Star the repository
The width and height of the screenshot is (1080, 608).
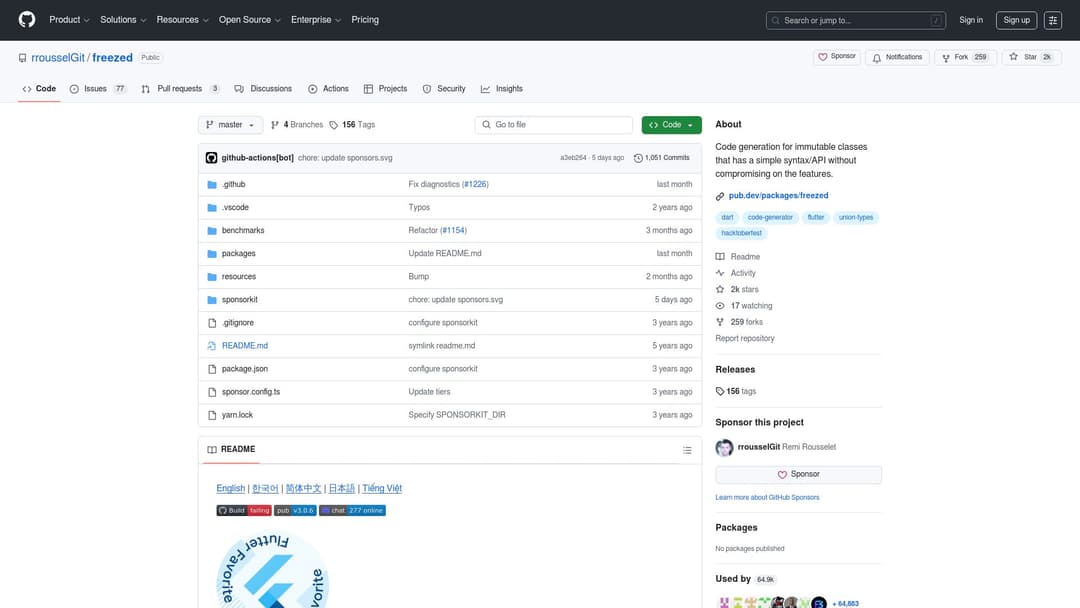tap(1031, 57)
